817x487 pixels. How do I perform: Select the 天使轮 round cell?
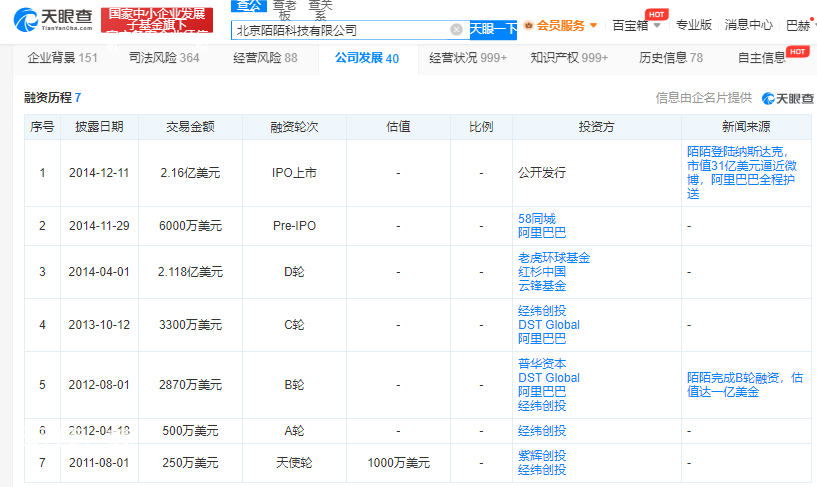coord(294,463)
